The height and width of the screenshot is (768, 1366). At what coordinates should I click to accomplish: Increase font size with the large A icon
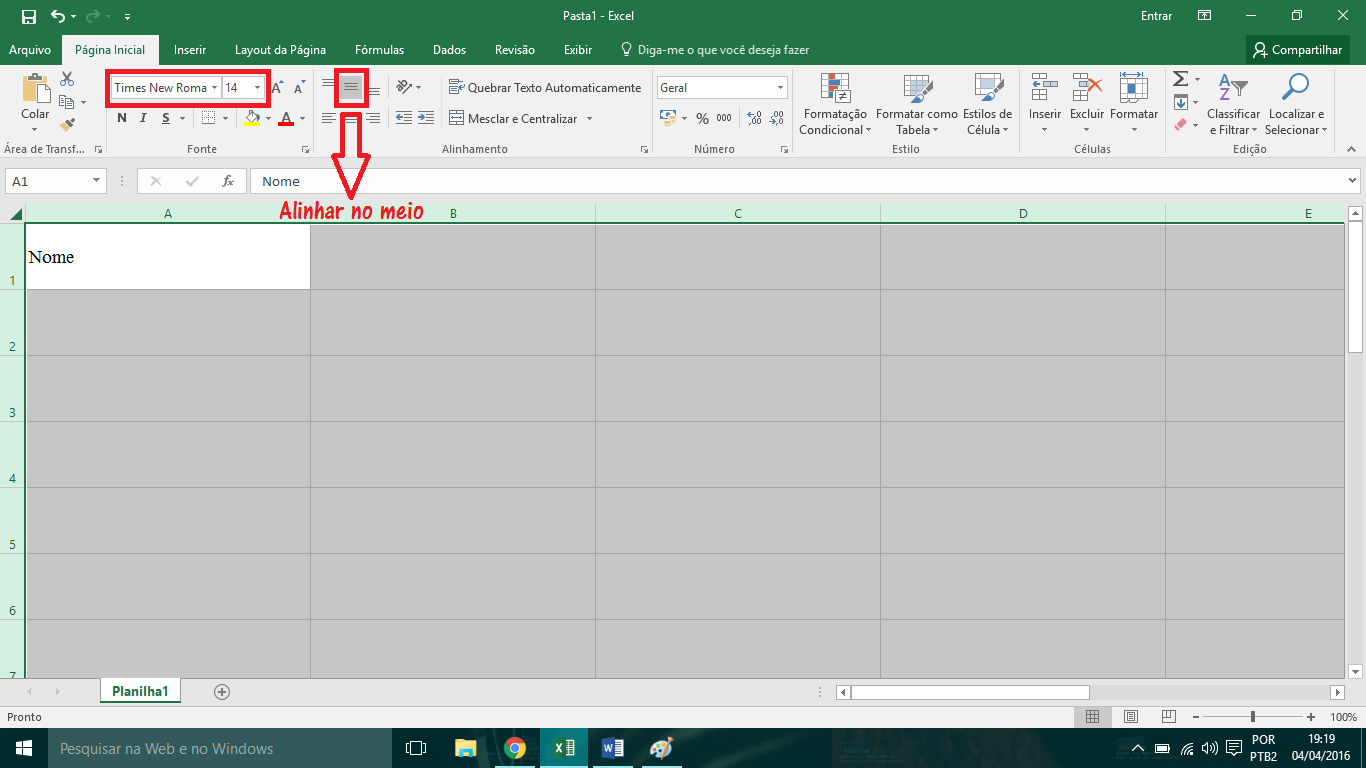tap(277, 88)
